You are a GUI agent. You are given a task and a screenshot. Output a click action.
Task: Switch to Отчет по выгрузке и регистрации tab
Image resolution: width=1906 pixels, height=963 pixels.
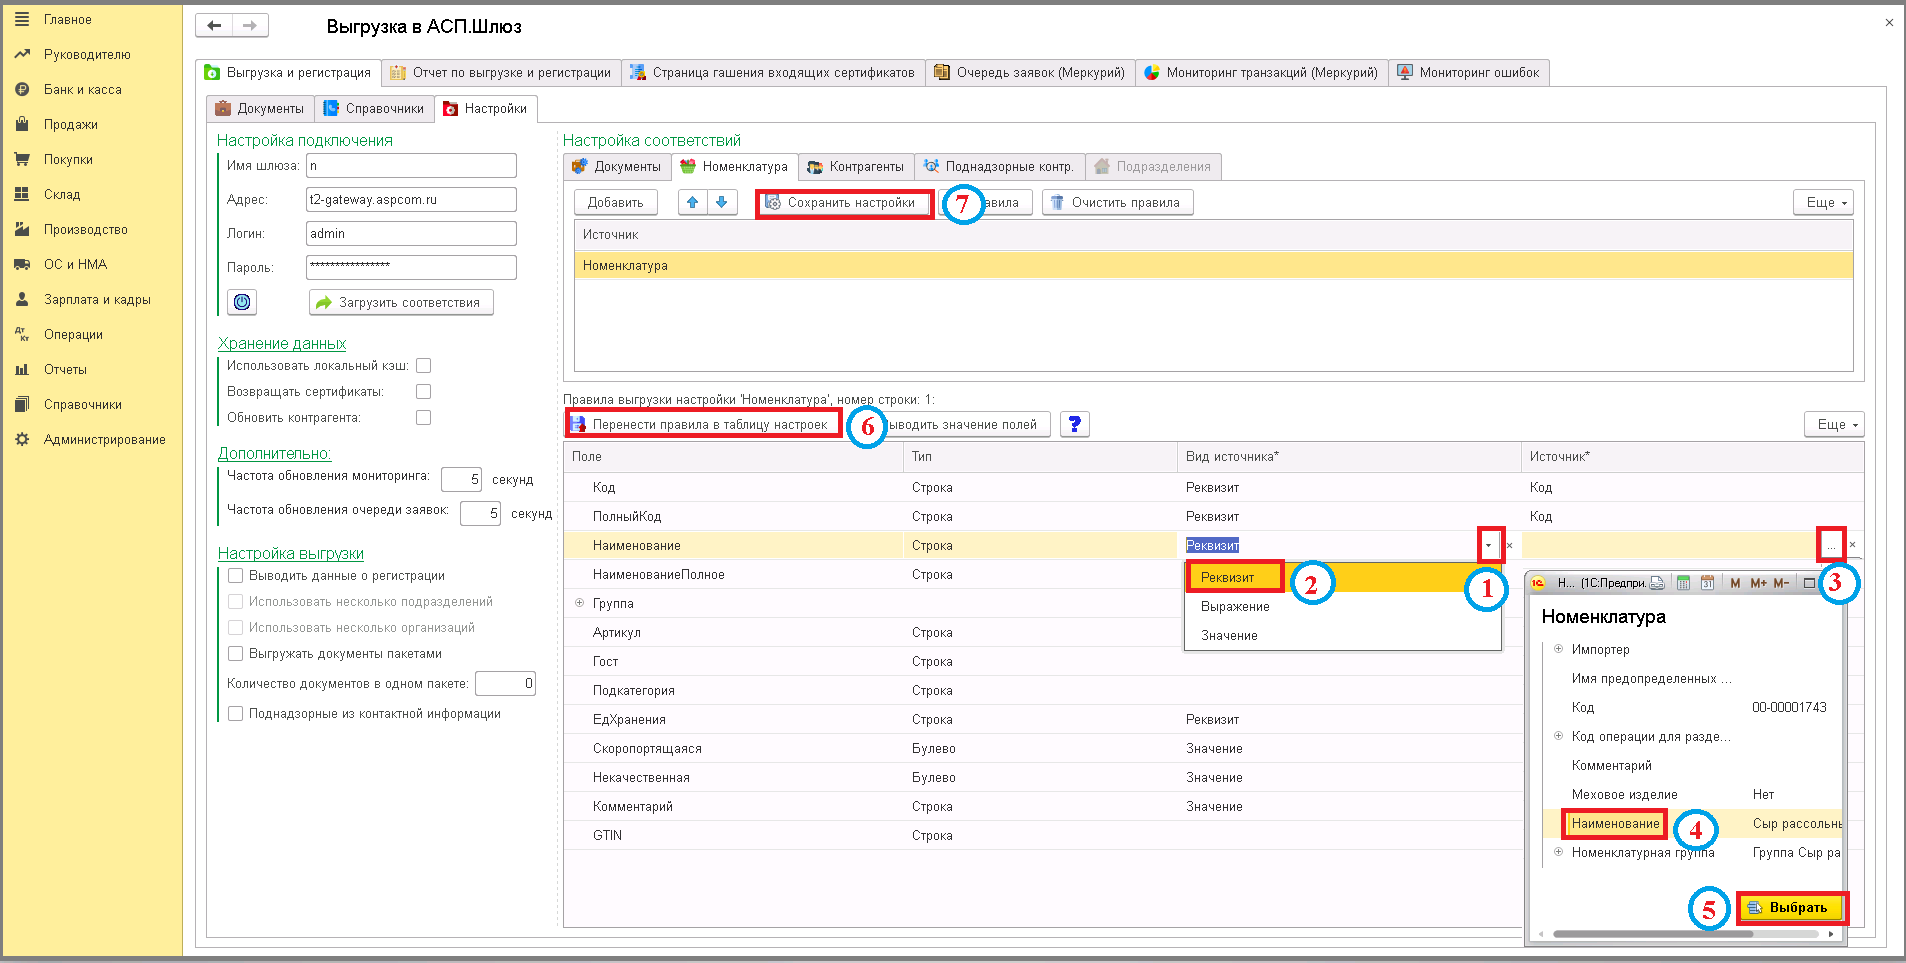tap(500, 72)
